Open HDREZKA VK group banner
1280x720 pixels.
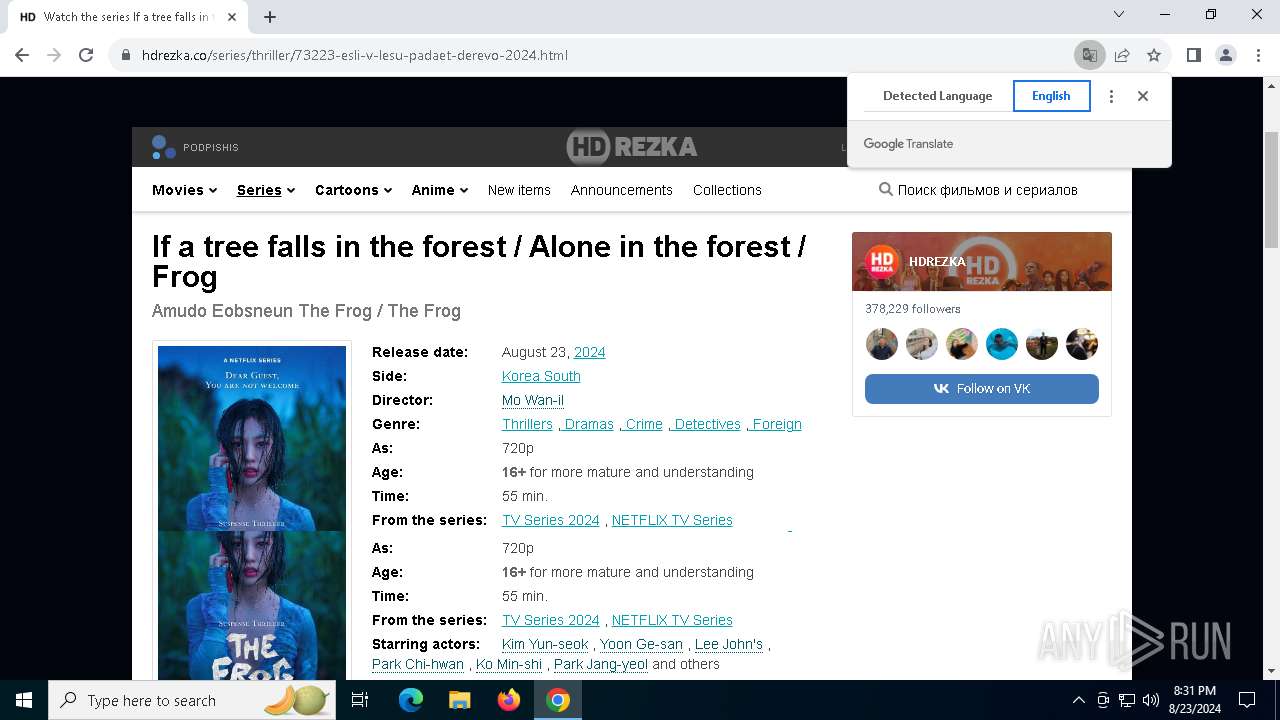tap(982, 261)
